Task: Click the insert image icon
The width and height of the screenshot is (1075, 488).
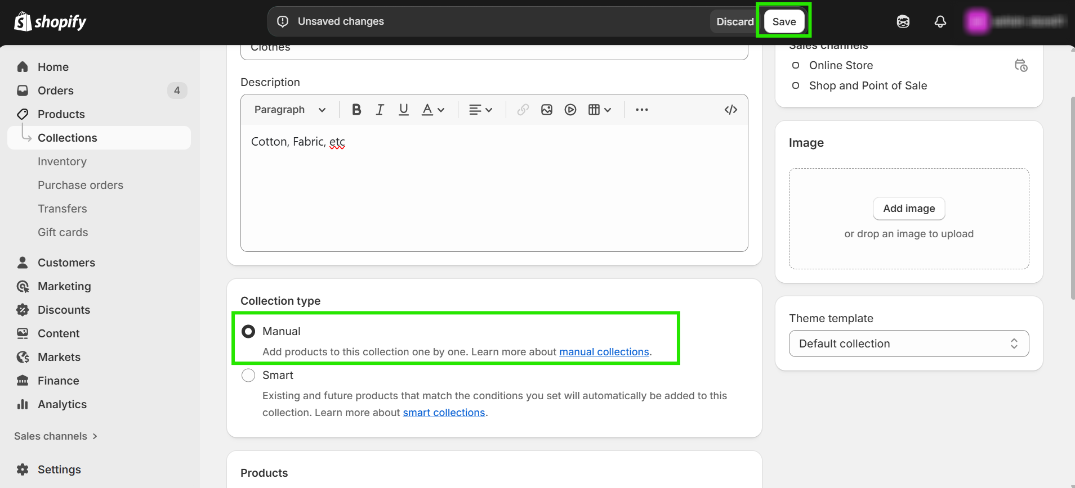Action: (x=546, y=110)
